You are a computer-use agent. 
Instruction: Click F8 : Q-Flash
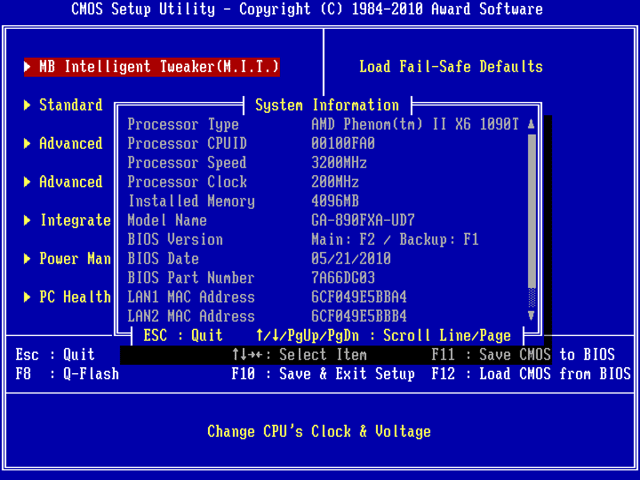click(x=67, y=374)
